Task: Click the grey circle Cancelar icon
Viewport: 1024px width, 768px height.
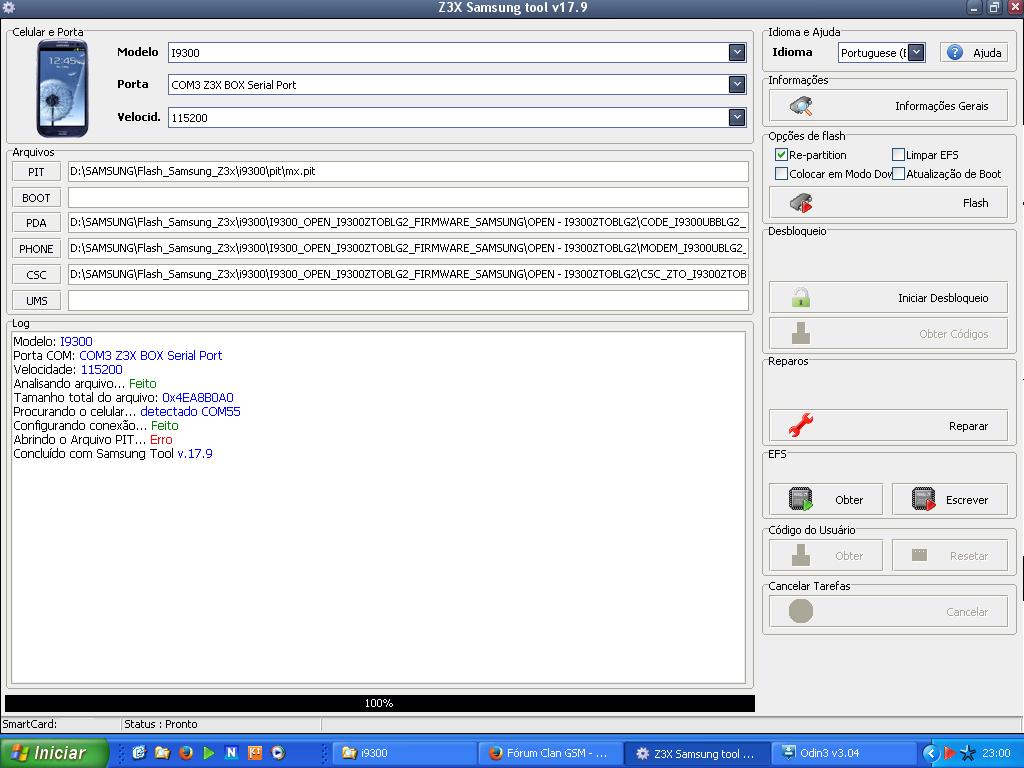Action: point(801,611)
